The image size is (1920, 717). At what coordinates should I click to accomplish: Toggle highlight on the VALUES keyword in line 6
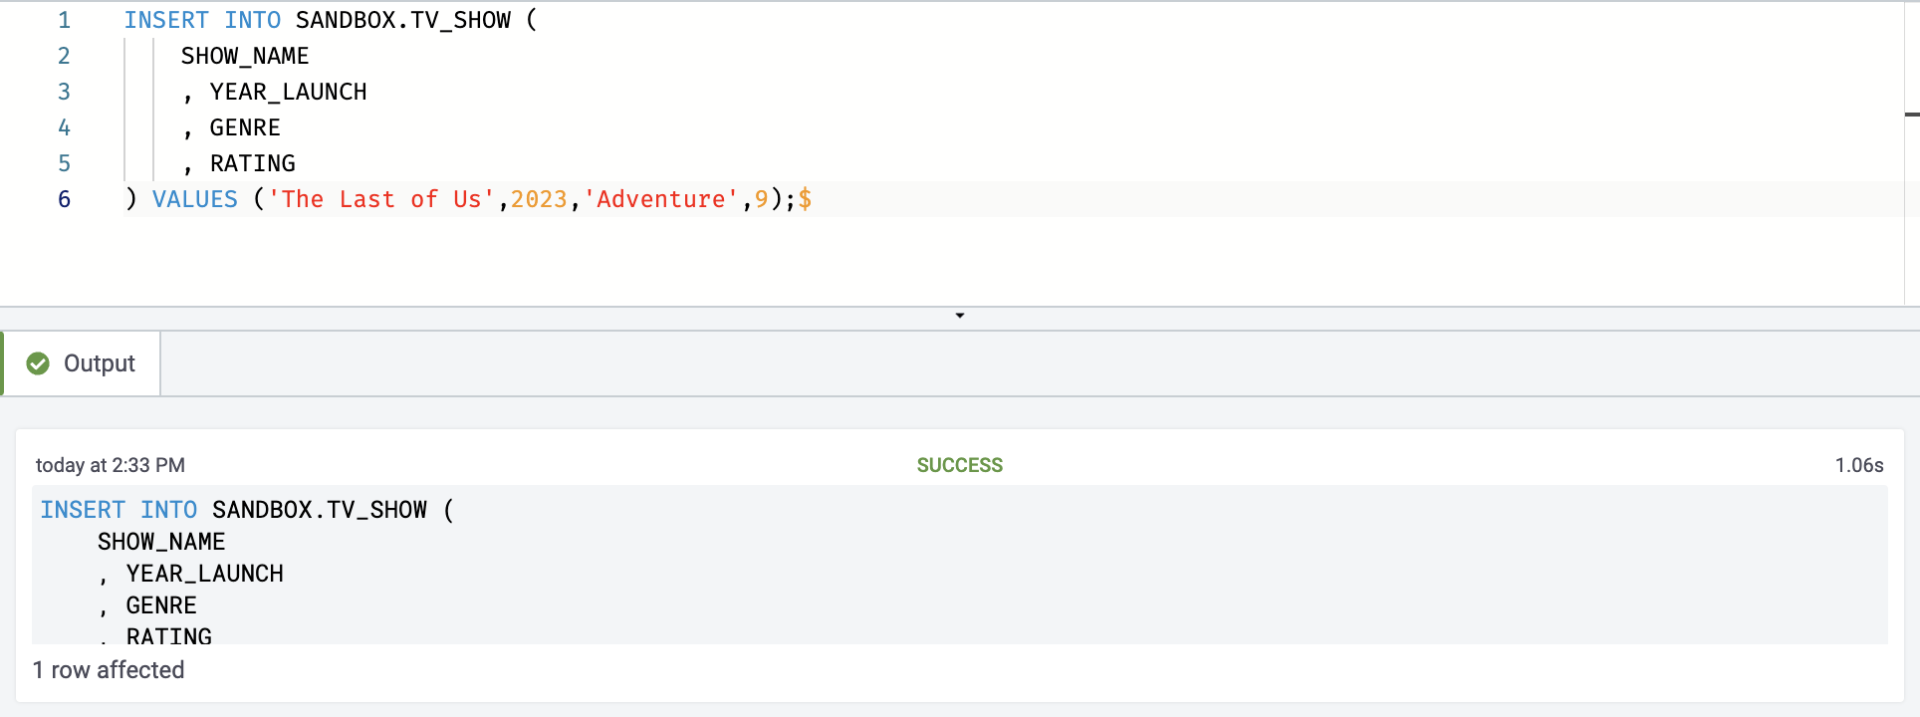tap(194, 199)
